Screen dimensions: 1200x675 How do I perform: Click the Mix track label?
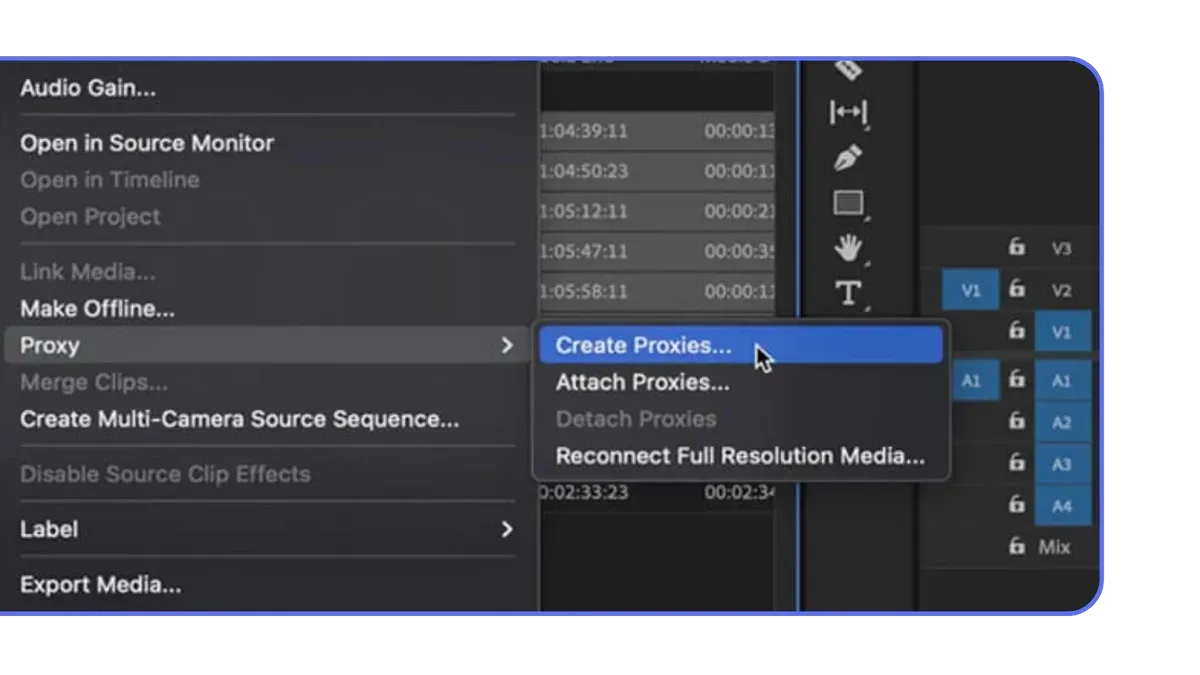pos(1054,547)
